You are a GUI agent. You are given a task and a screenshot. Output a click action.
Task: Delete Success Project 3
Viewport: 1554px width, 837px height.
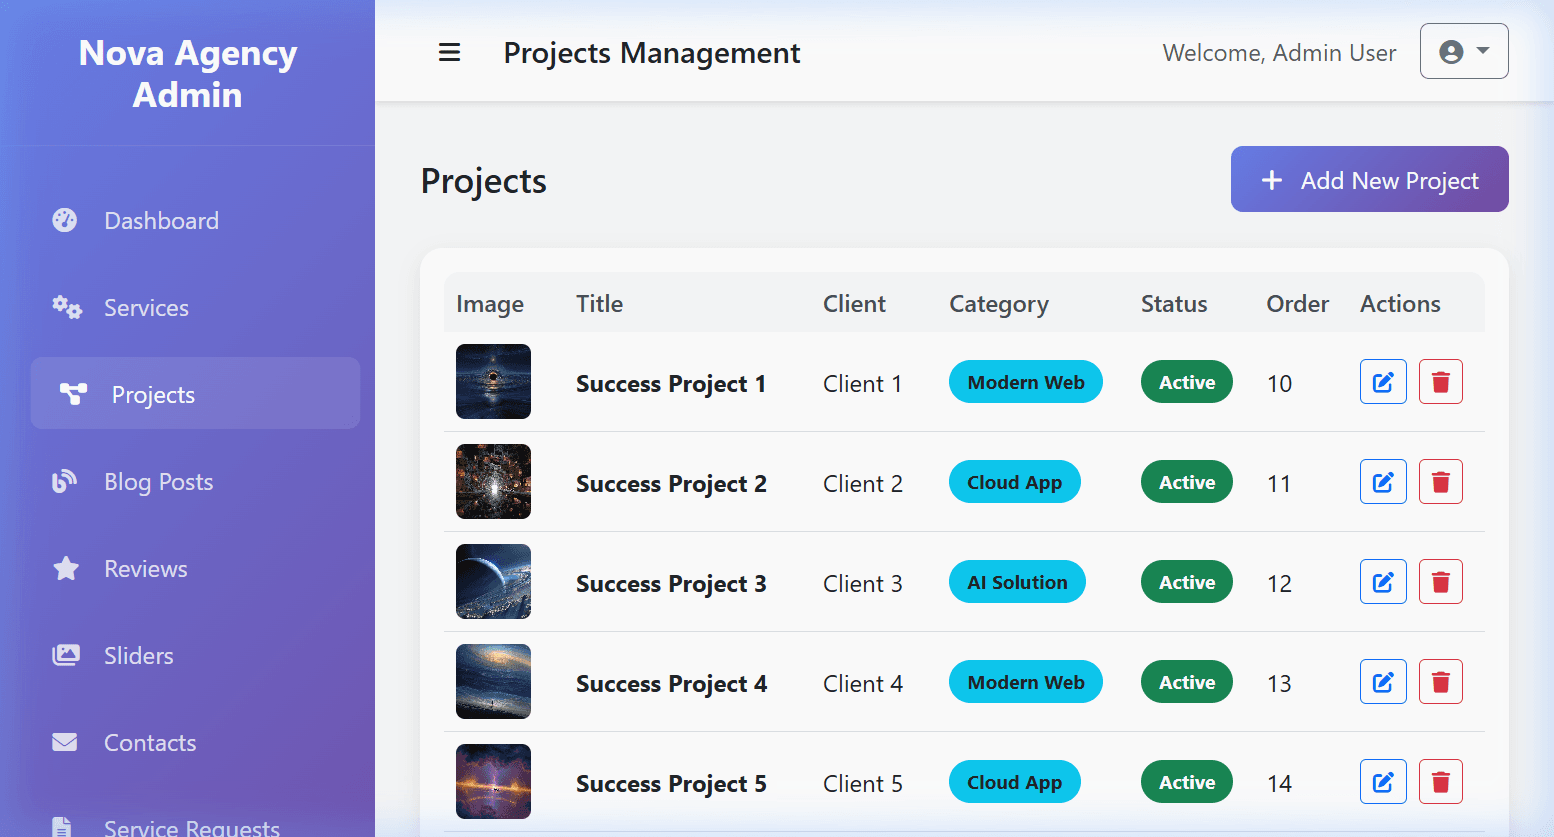(x=1441, y=582)
